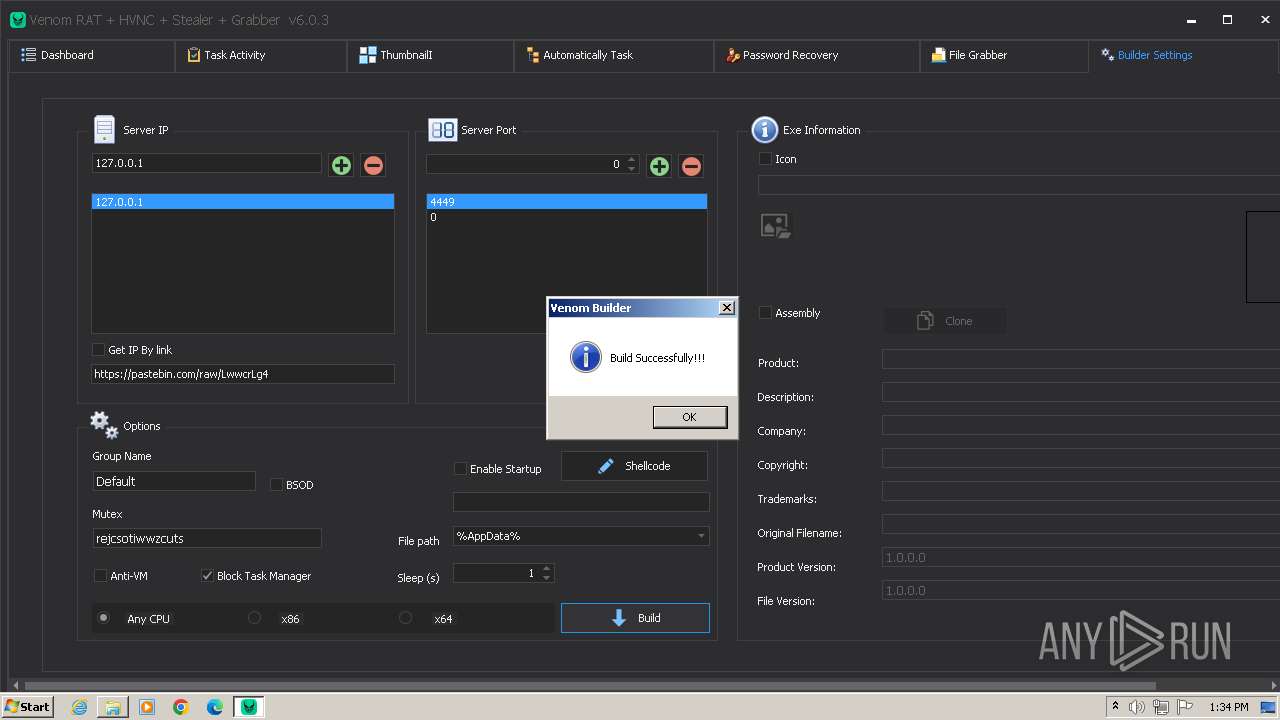Image resolution: width=1280 pixels, height=720 pixels.
Task: Open the Windows Start menu
Action: pyautogui.click(x=27, y=706)
